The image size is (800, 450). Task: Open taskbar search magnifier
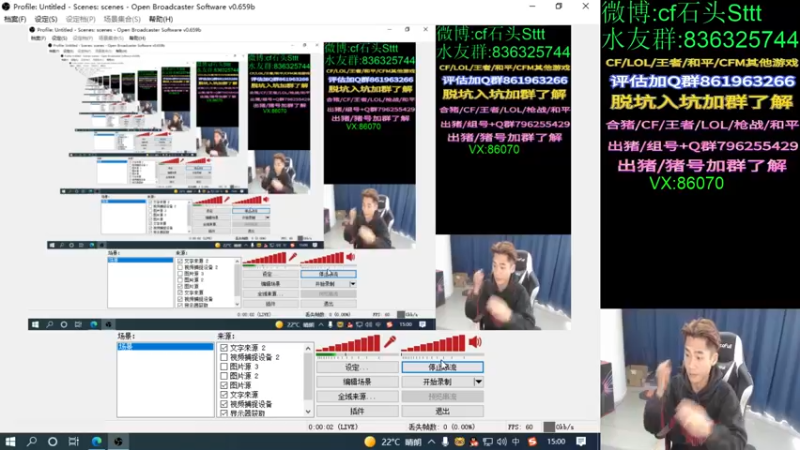click(x=32, y=441)
